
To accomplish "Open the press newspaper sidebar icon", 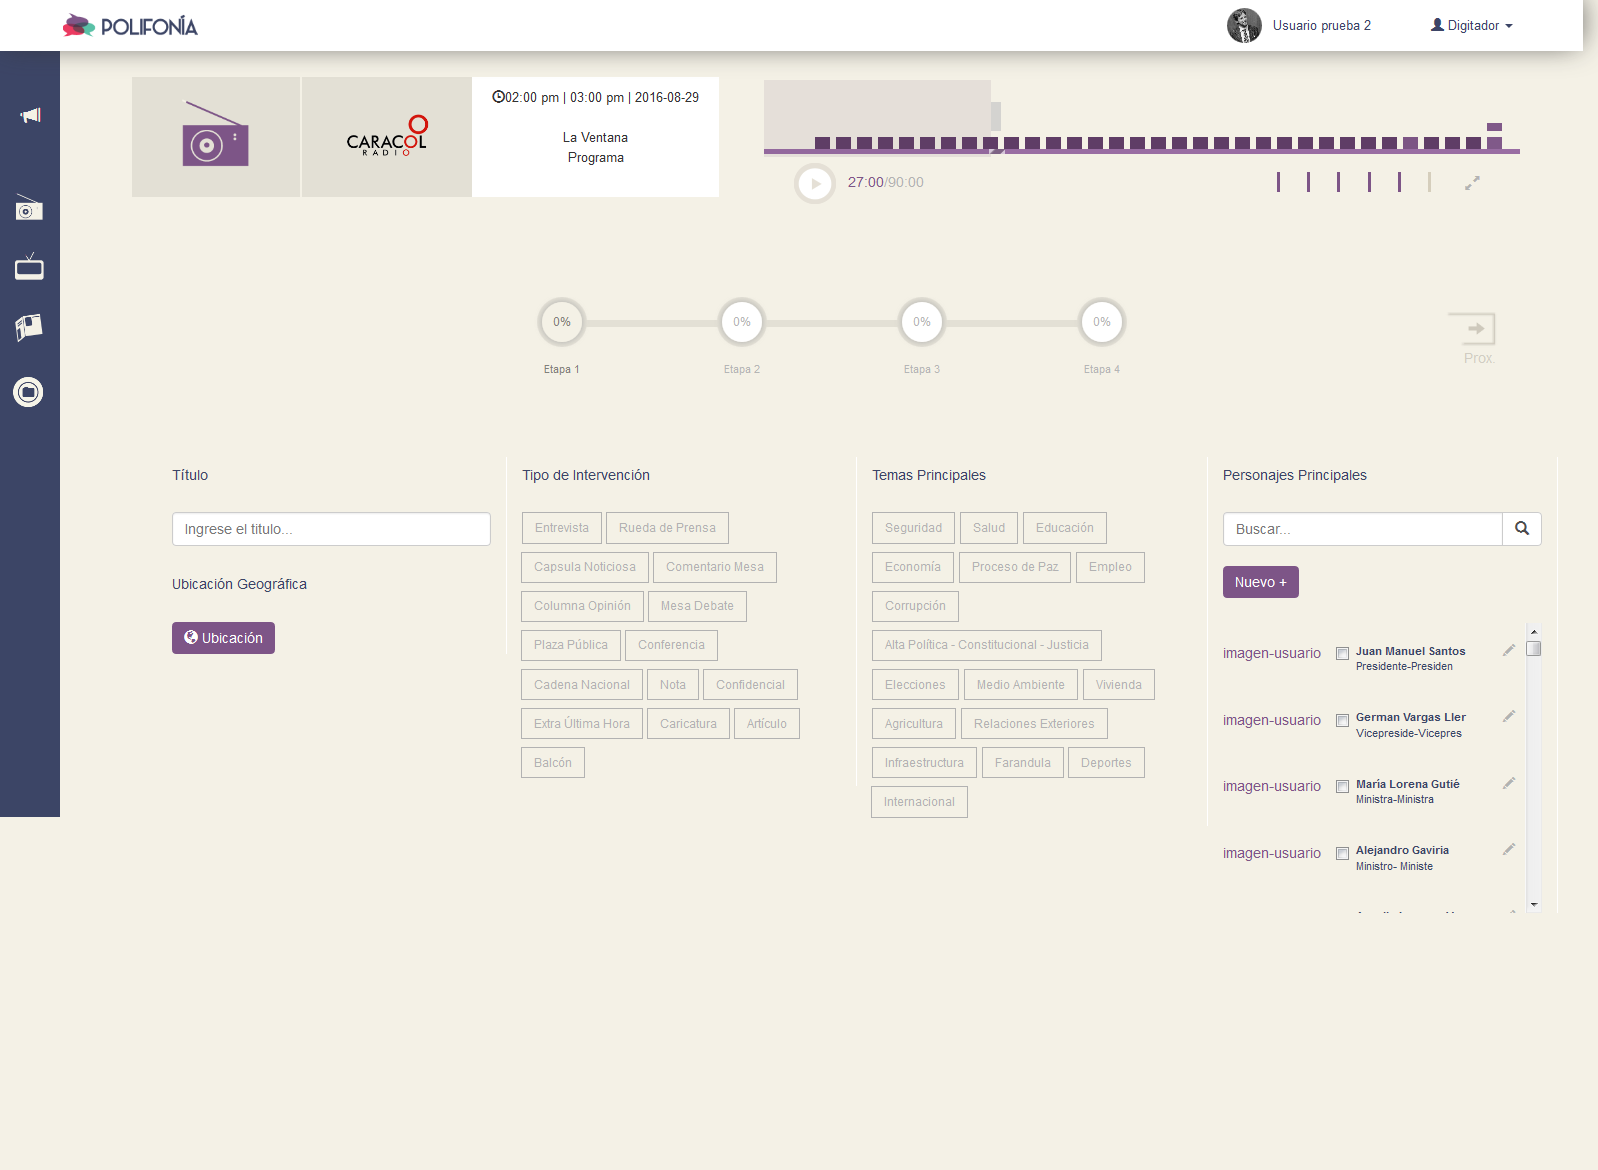I will point(29,327).
